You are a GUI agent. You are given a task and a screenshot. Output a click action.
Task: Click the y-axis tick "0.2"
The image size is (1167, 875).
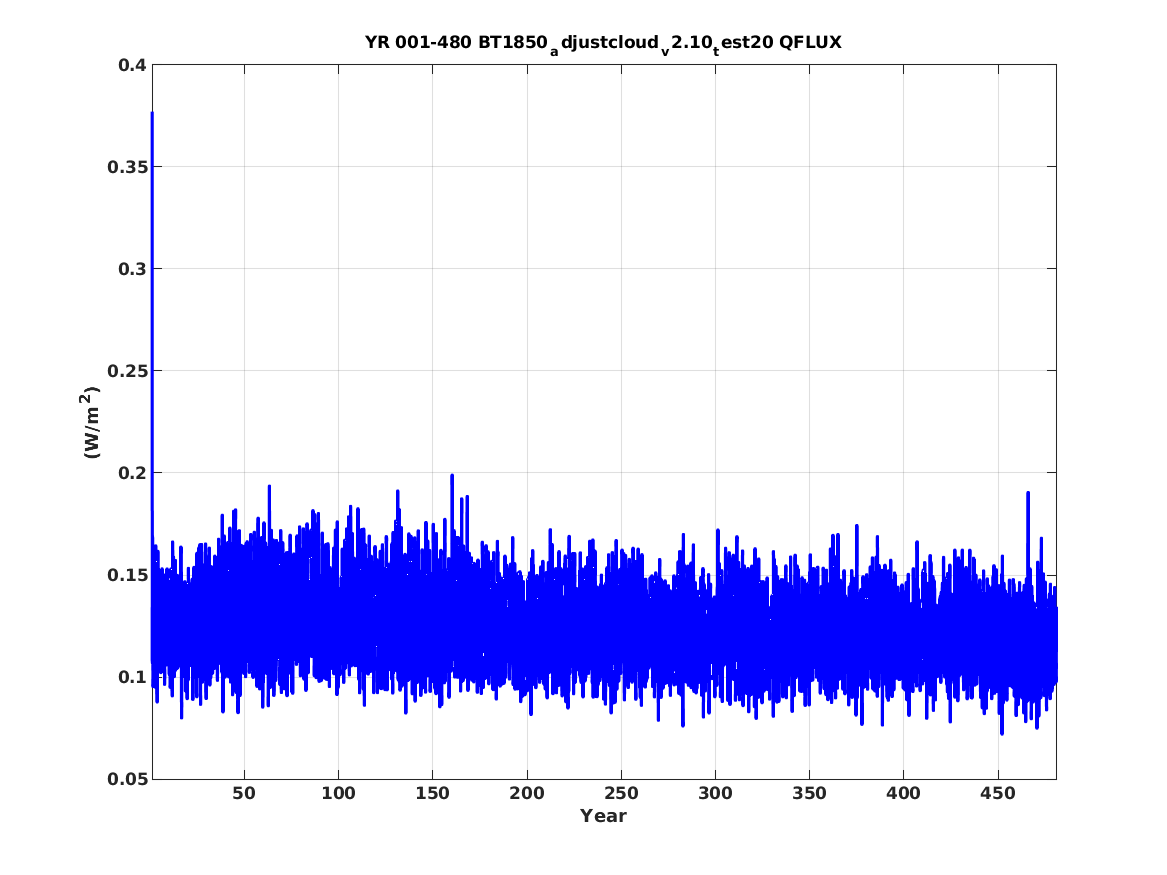(132, 472)
